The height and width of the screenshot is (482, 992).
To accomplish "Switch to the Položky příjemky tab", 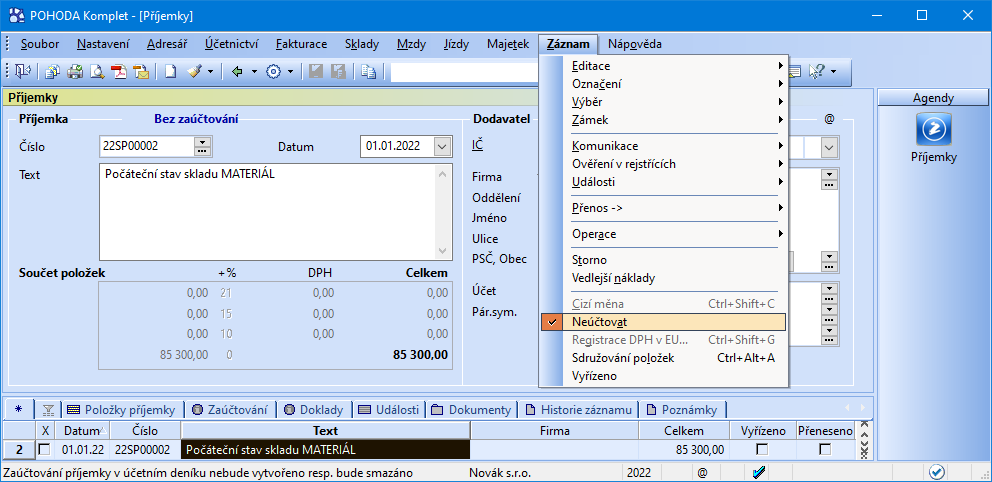I will point(121,409).
